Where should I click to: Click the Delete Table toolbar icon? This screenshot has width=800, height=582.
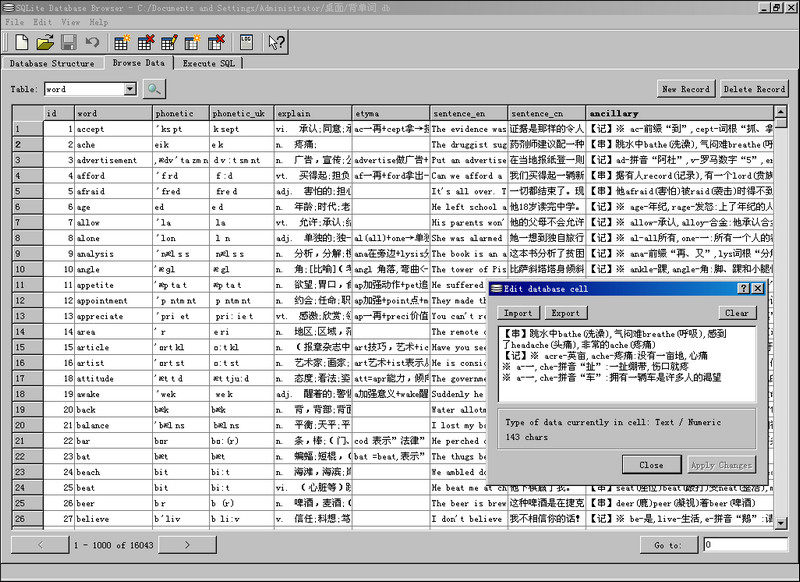(145, 42)
